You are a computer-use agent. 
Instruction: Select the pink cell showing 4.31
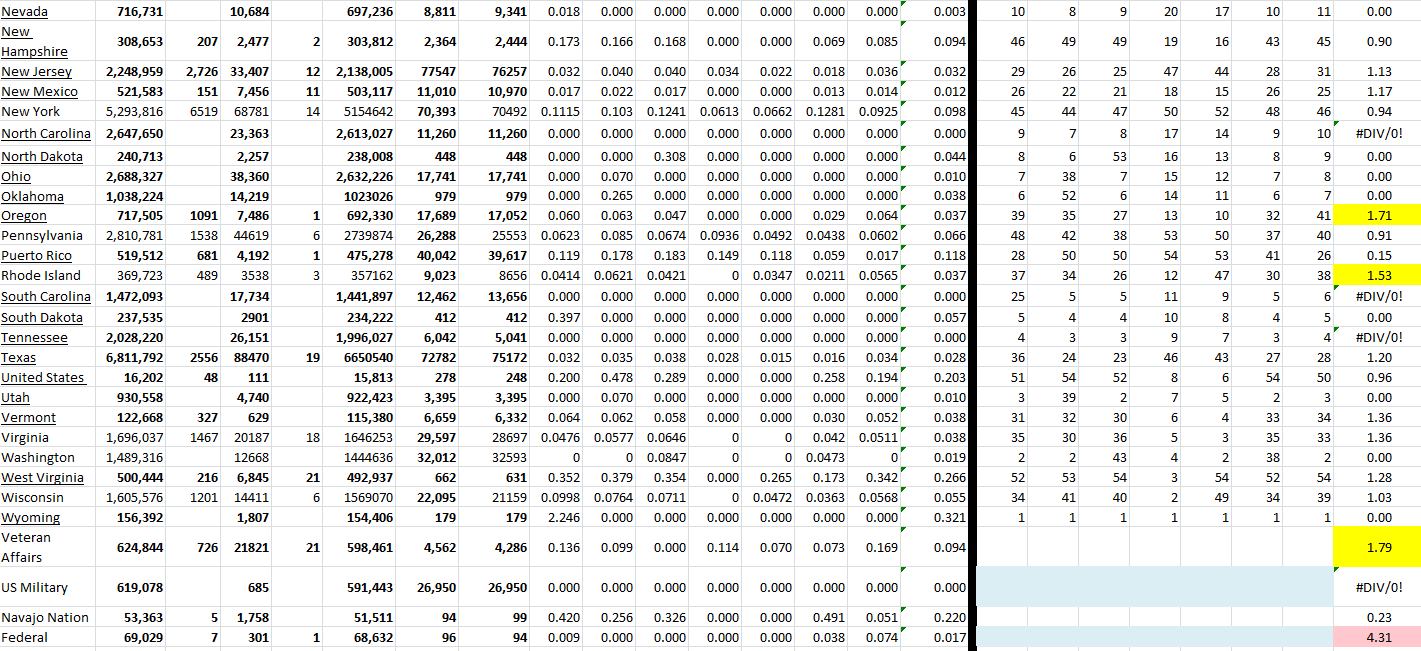(x=1376, y=637)
